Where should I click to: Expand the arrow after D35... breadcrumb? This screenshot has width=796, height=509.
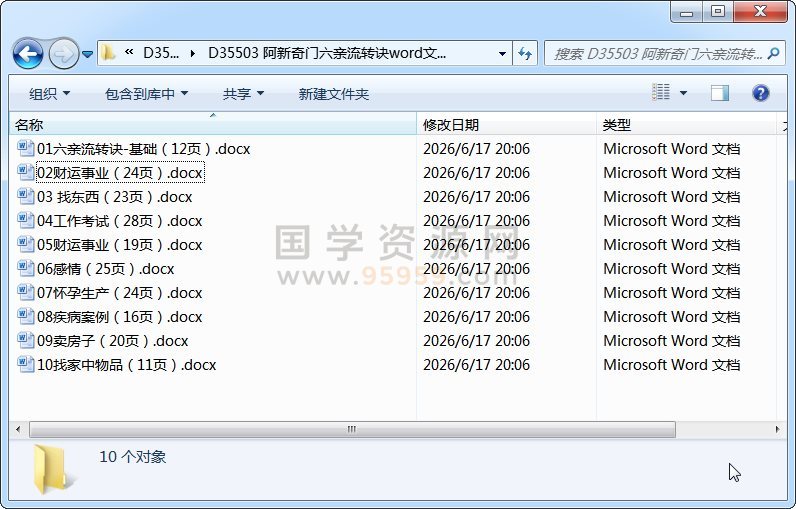pyautogui.click(x=193, y=53)
